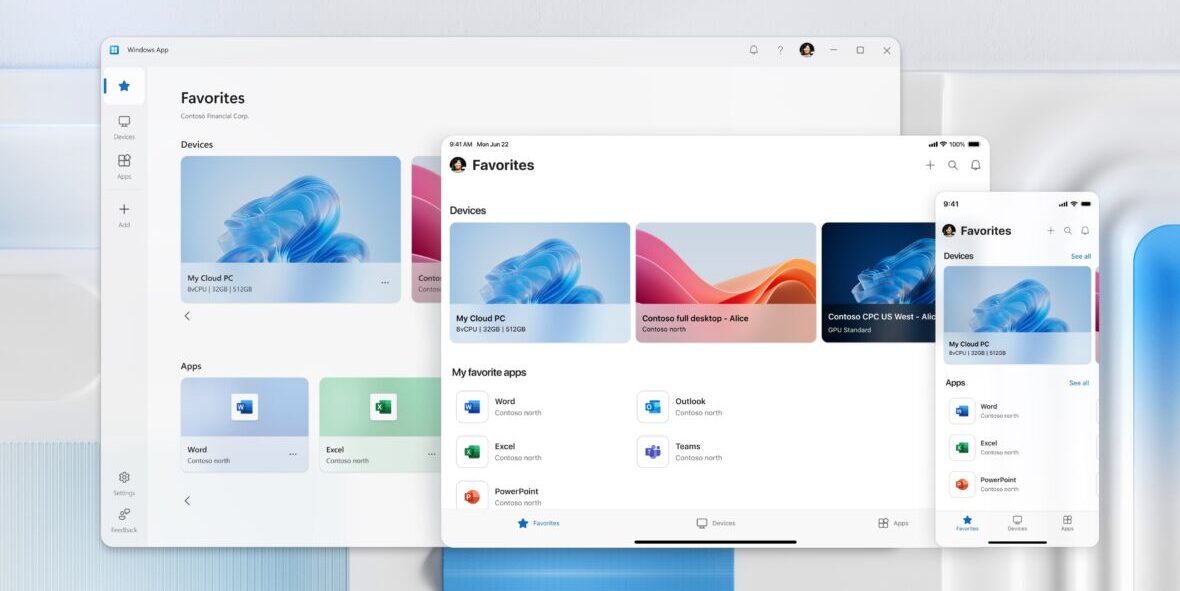Launch Excel icon in phone Apps list
This screenshot has height=591, width=1180.
pos(962,447)
